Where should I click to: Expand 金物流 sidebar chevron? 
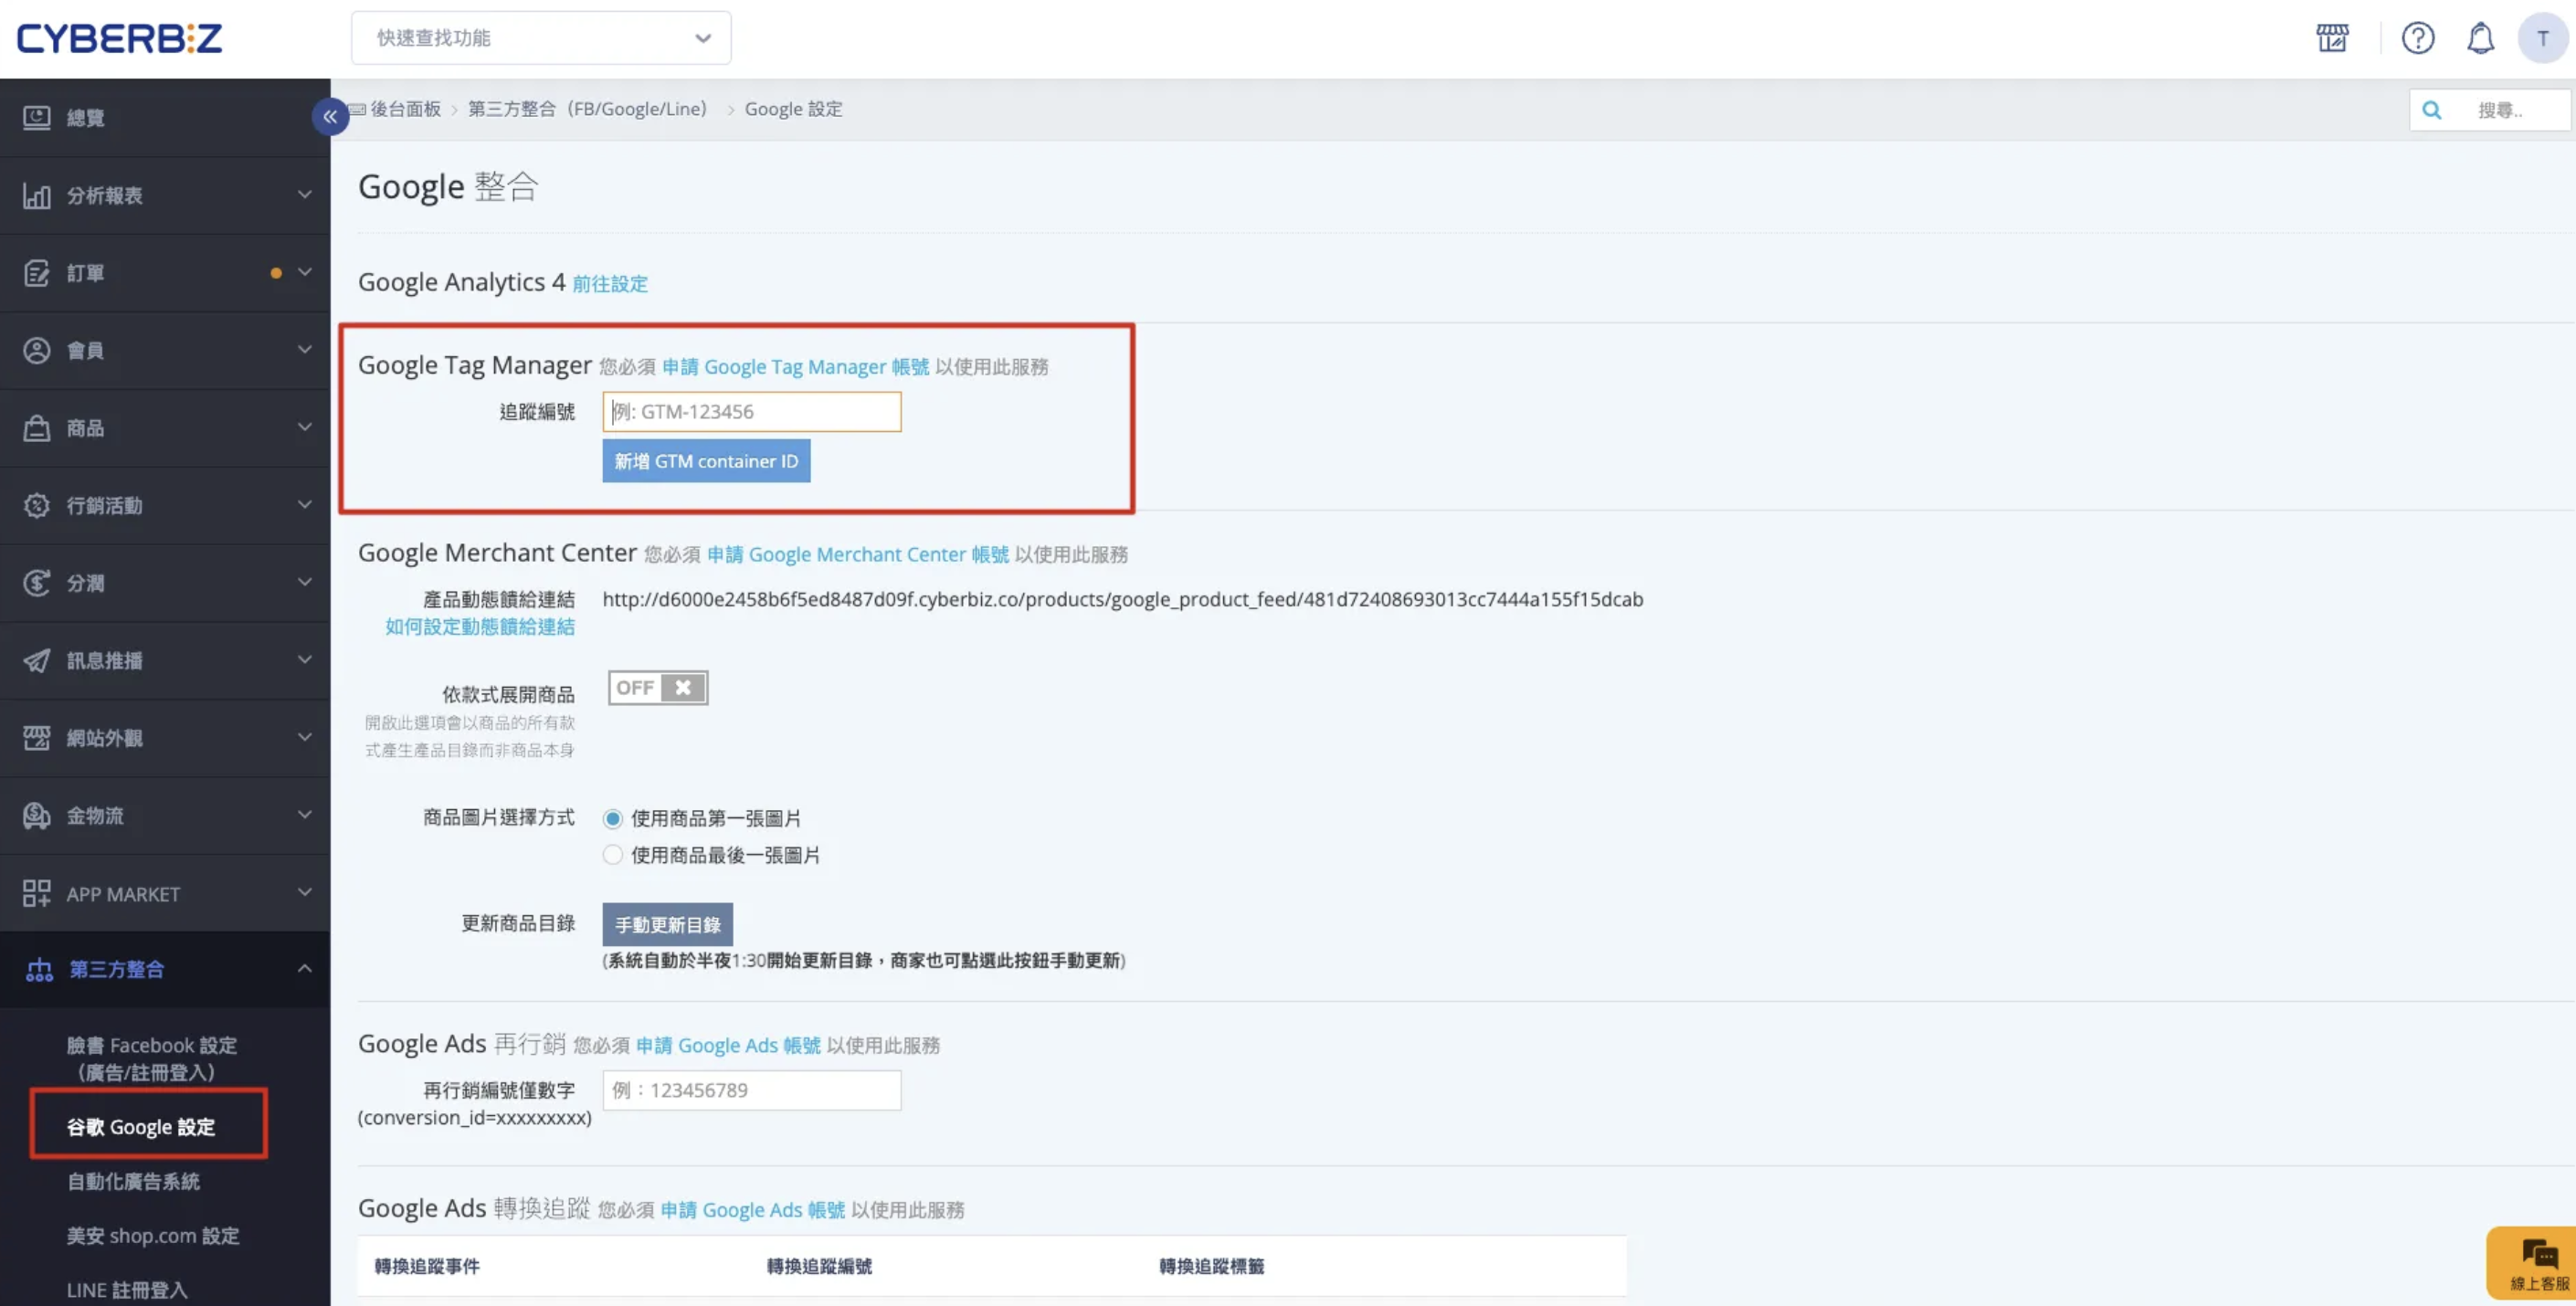[305, 814]
